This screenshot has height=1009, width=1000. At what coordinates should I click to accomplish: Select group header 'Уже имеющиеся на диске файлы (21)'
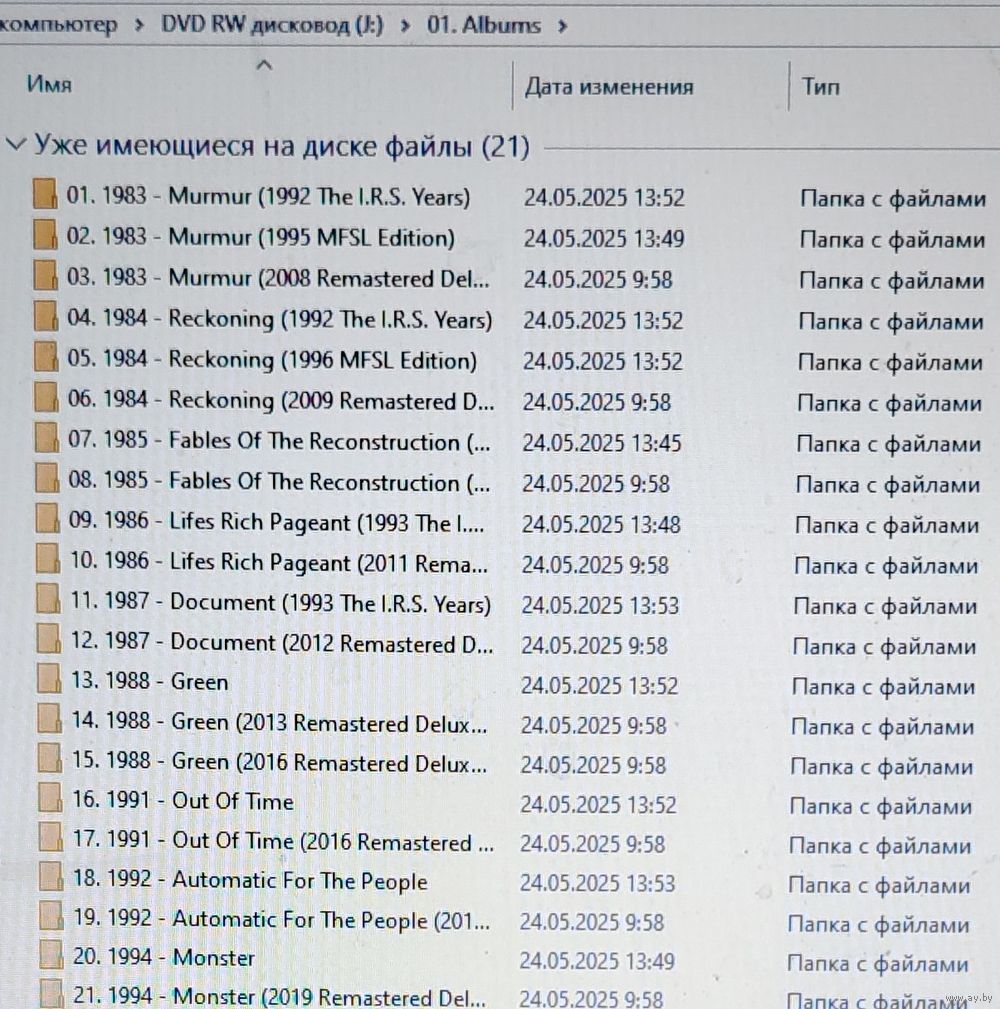click(x=282, y=146)
